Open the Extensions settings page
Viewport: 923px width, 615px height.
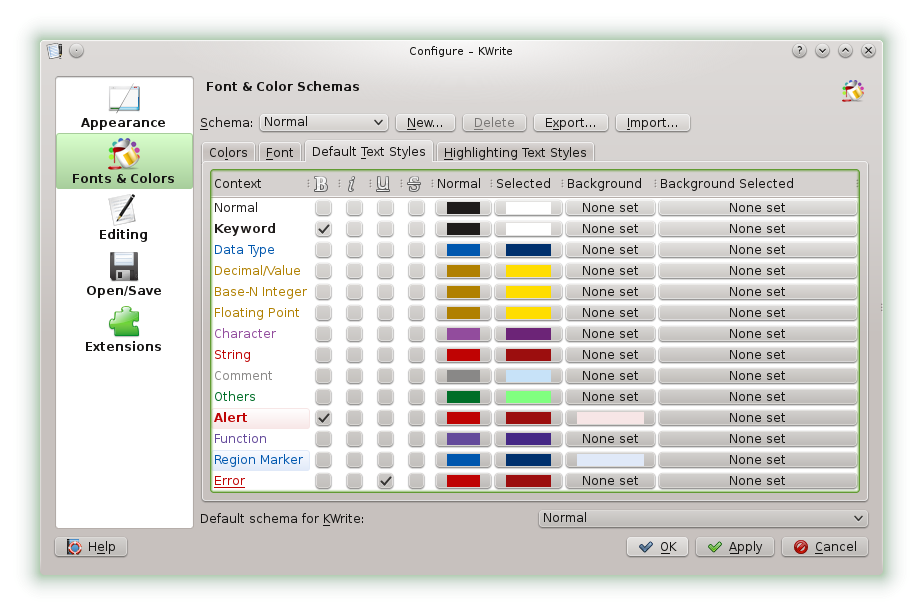click(x=124, y=330)
